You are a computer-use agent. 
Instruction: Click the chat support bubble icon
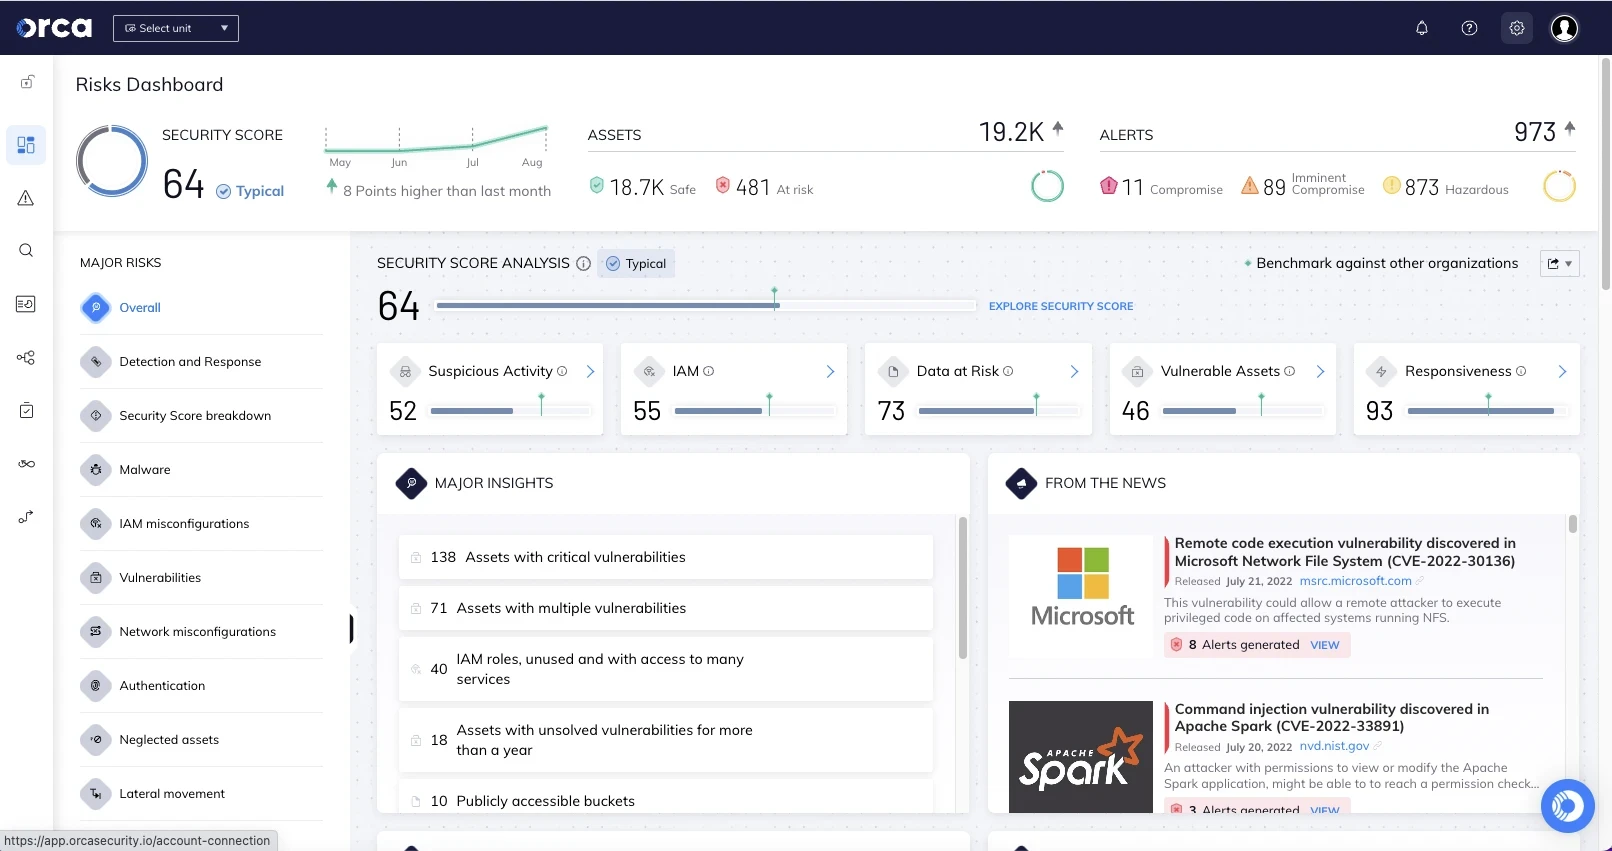pyautogui.click(x=1567, y=805)
